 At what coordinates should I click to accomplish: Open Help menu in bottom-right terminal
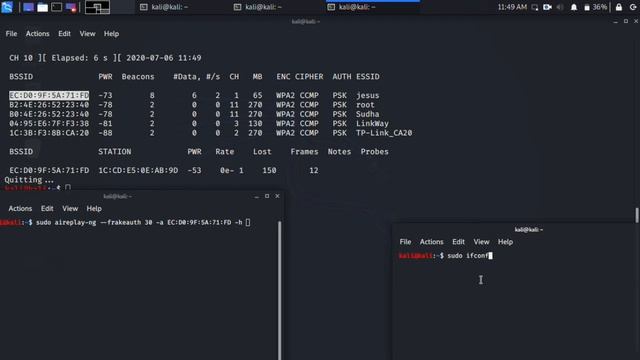pos(505,242)
